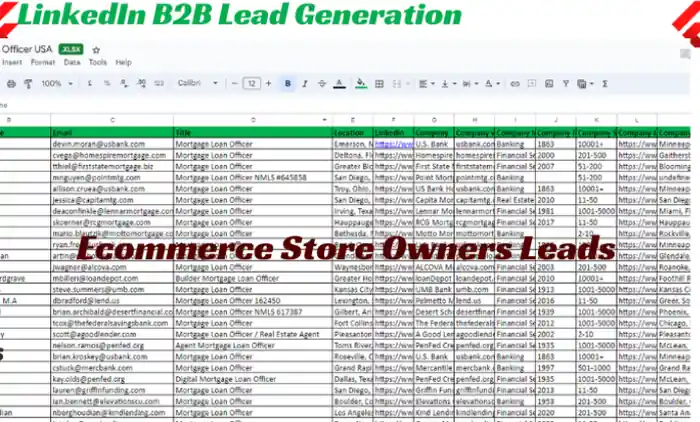Viewport: 700px width, 422px height.
Task: Open the Help menu
Action: coord(124,62)
